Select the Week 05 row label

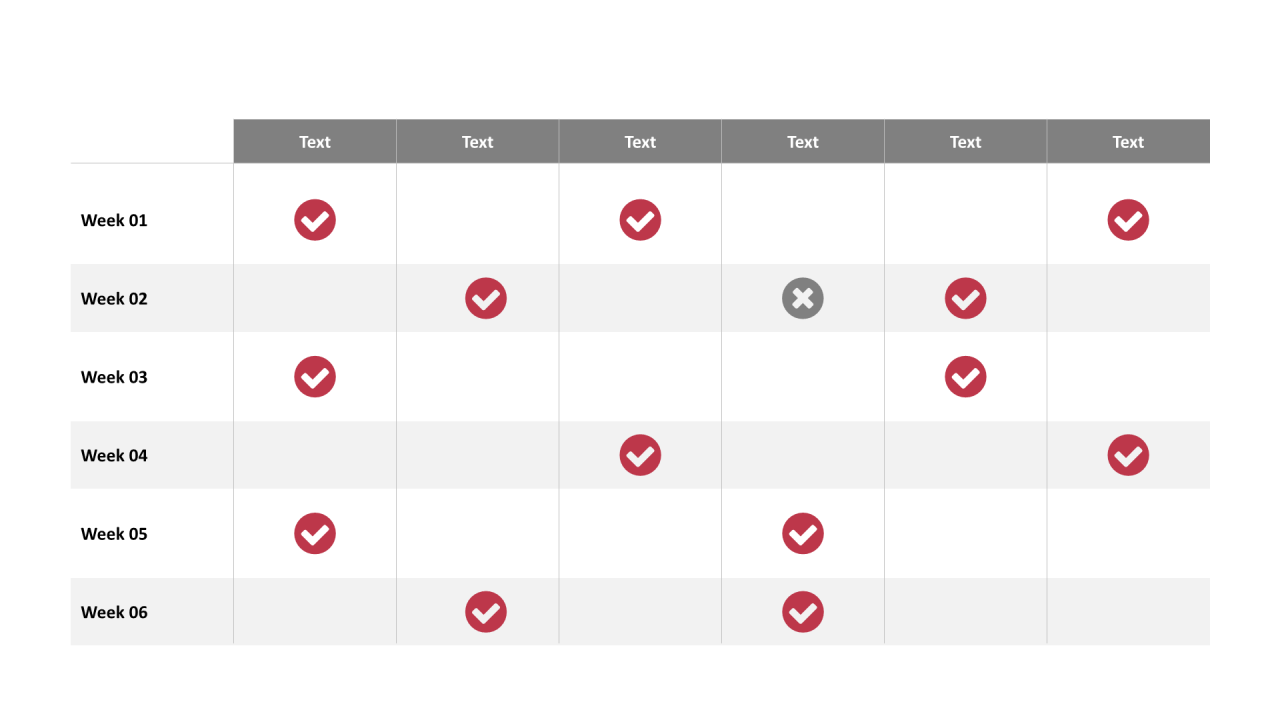[114, 534]
